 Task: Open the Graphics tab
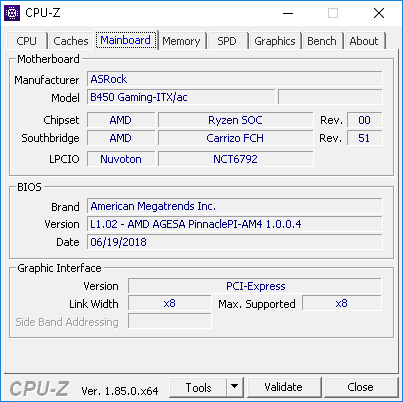275,41
